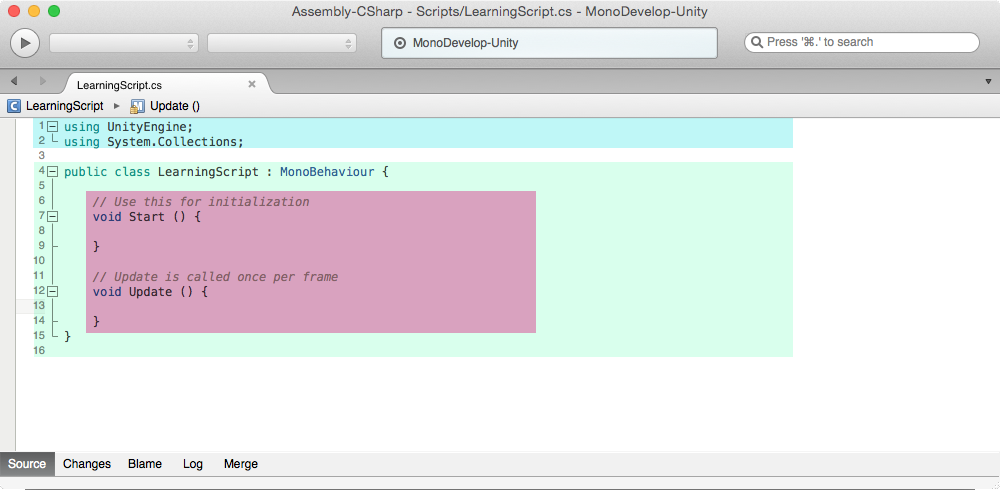Switch to the Changes view tab
Screen dimensions: 1000x490
click(x=87, y=464)
